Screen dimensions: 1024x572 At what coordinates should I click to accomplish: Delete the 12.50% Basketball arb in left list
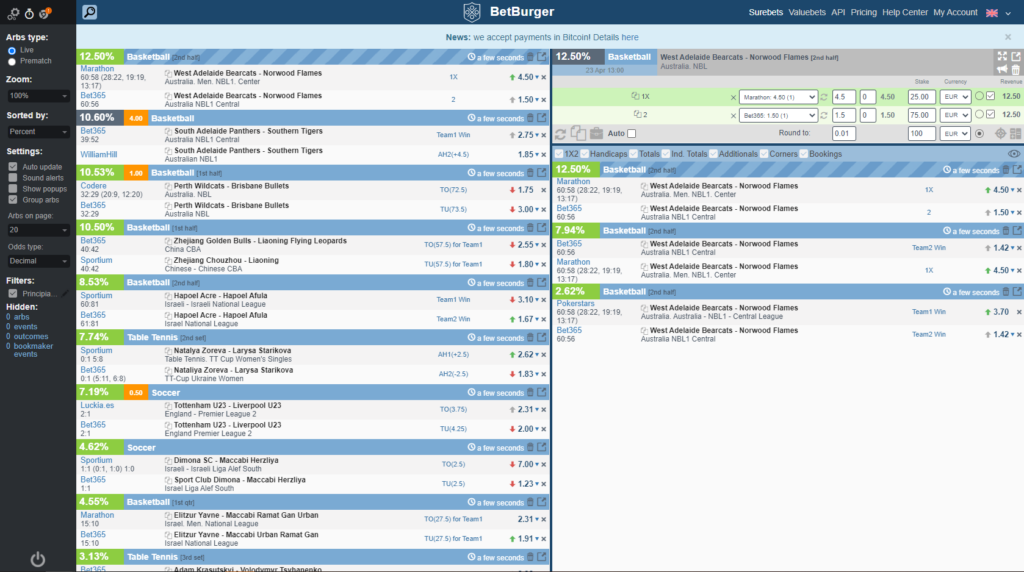[x=530, y=57]
